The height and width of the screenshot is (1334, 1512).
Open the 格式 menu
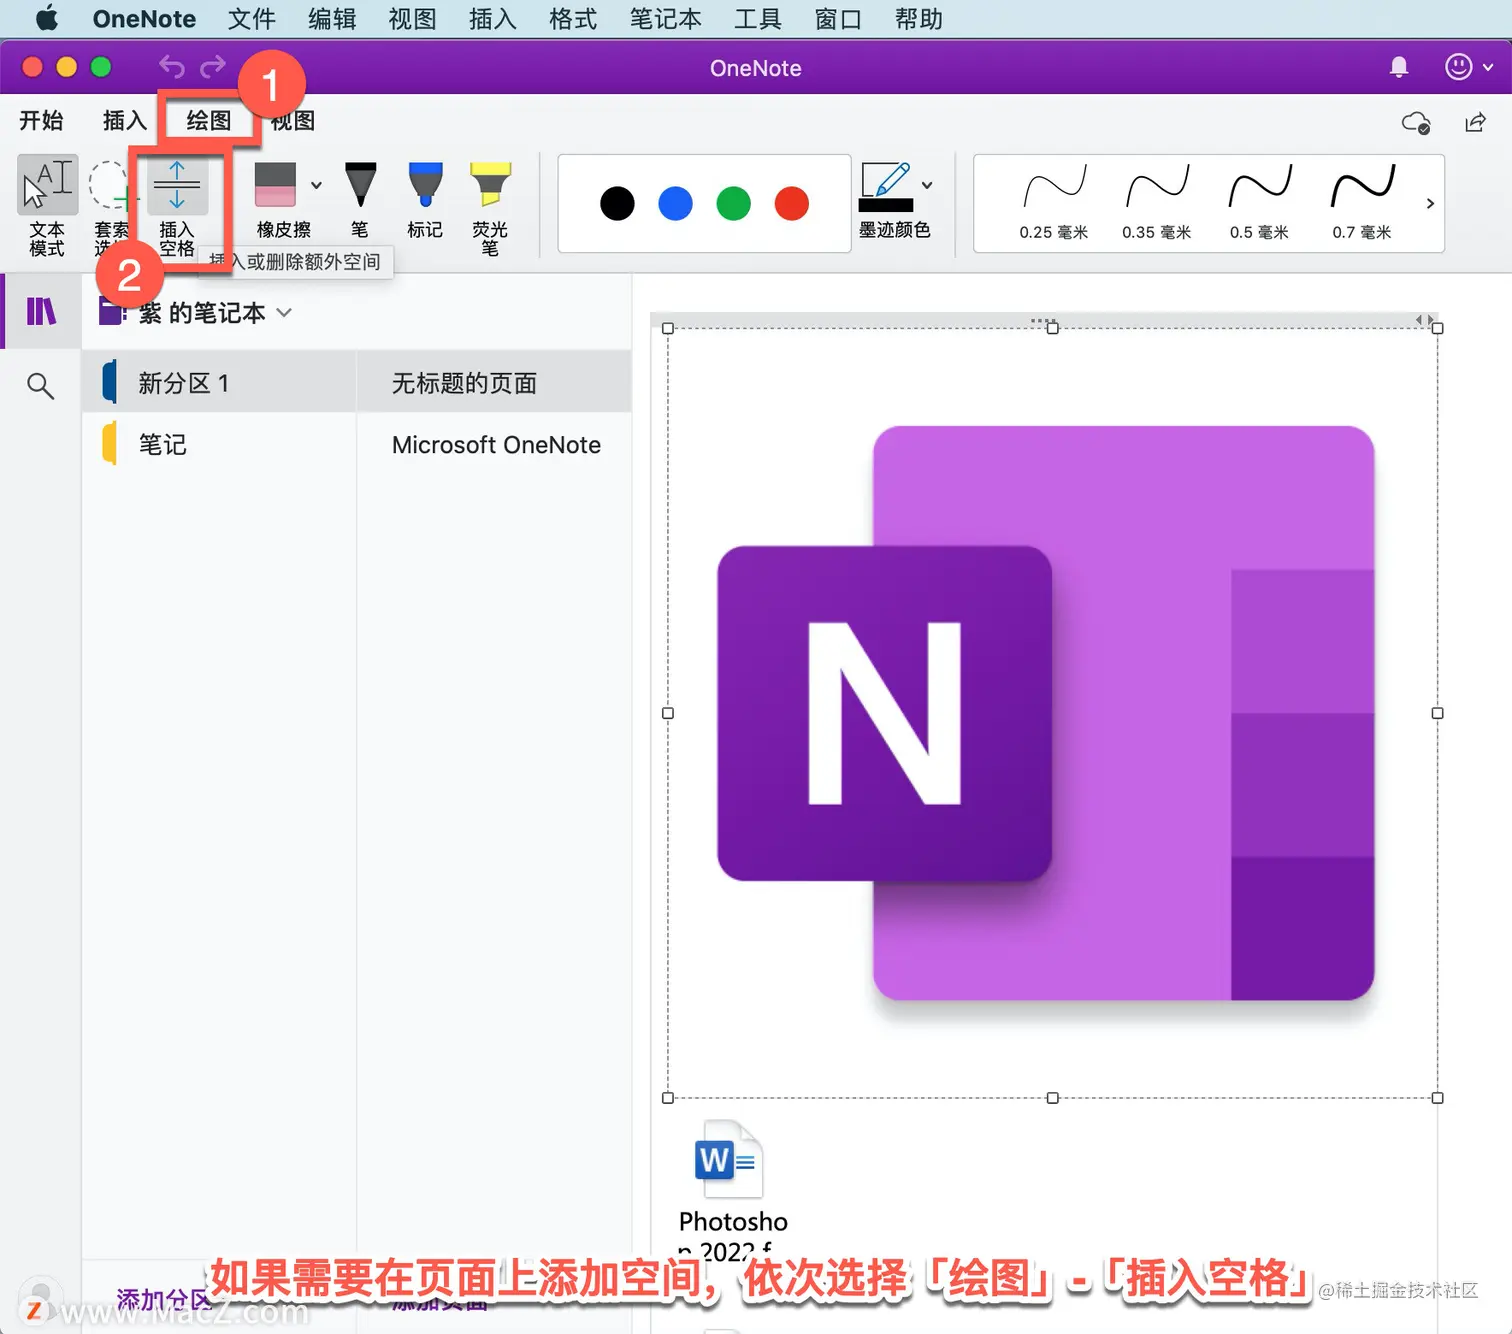tap(573, 19)
